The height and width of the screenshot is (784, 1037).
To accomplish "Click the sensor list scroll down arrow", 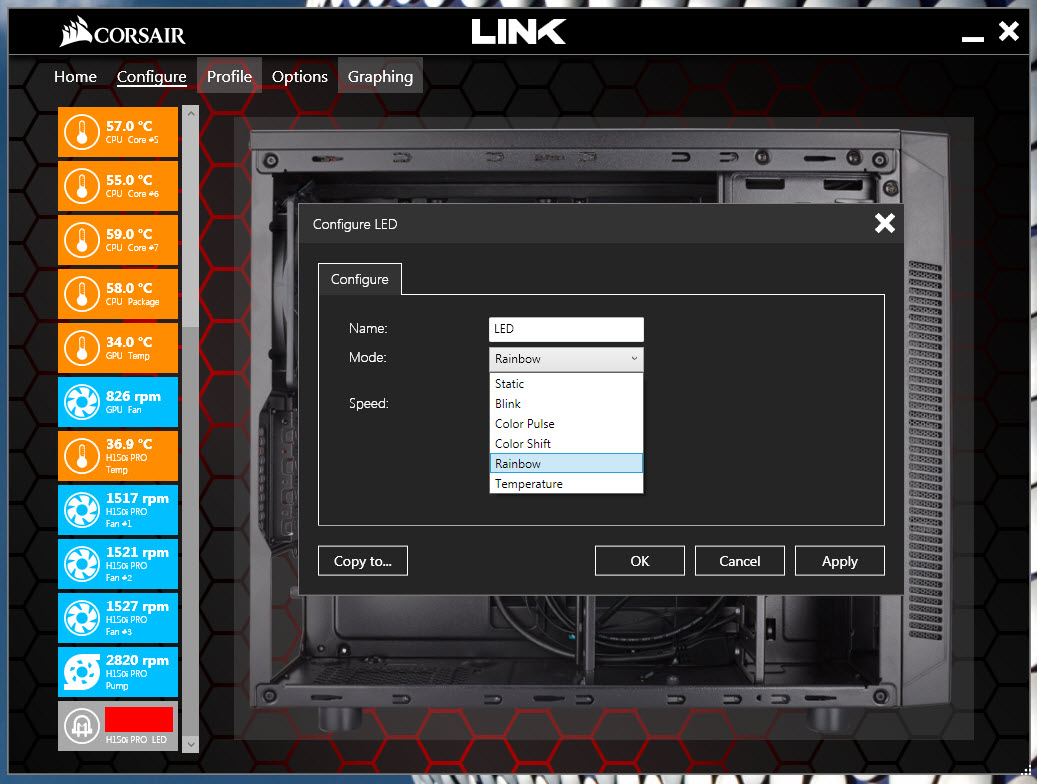I will pyautogui.click(x=190, y=744).
